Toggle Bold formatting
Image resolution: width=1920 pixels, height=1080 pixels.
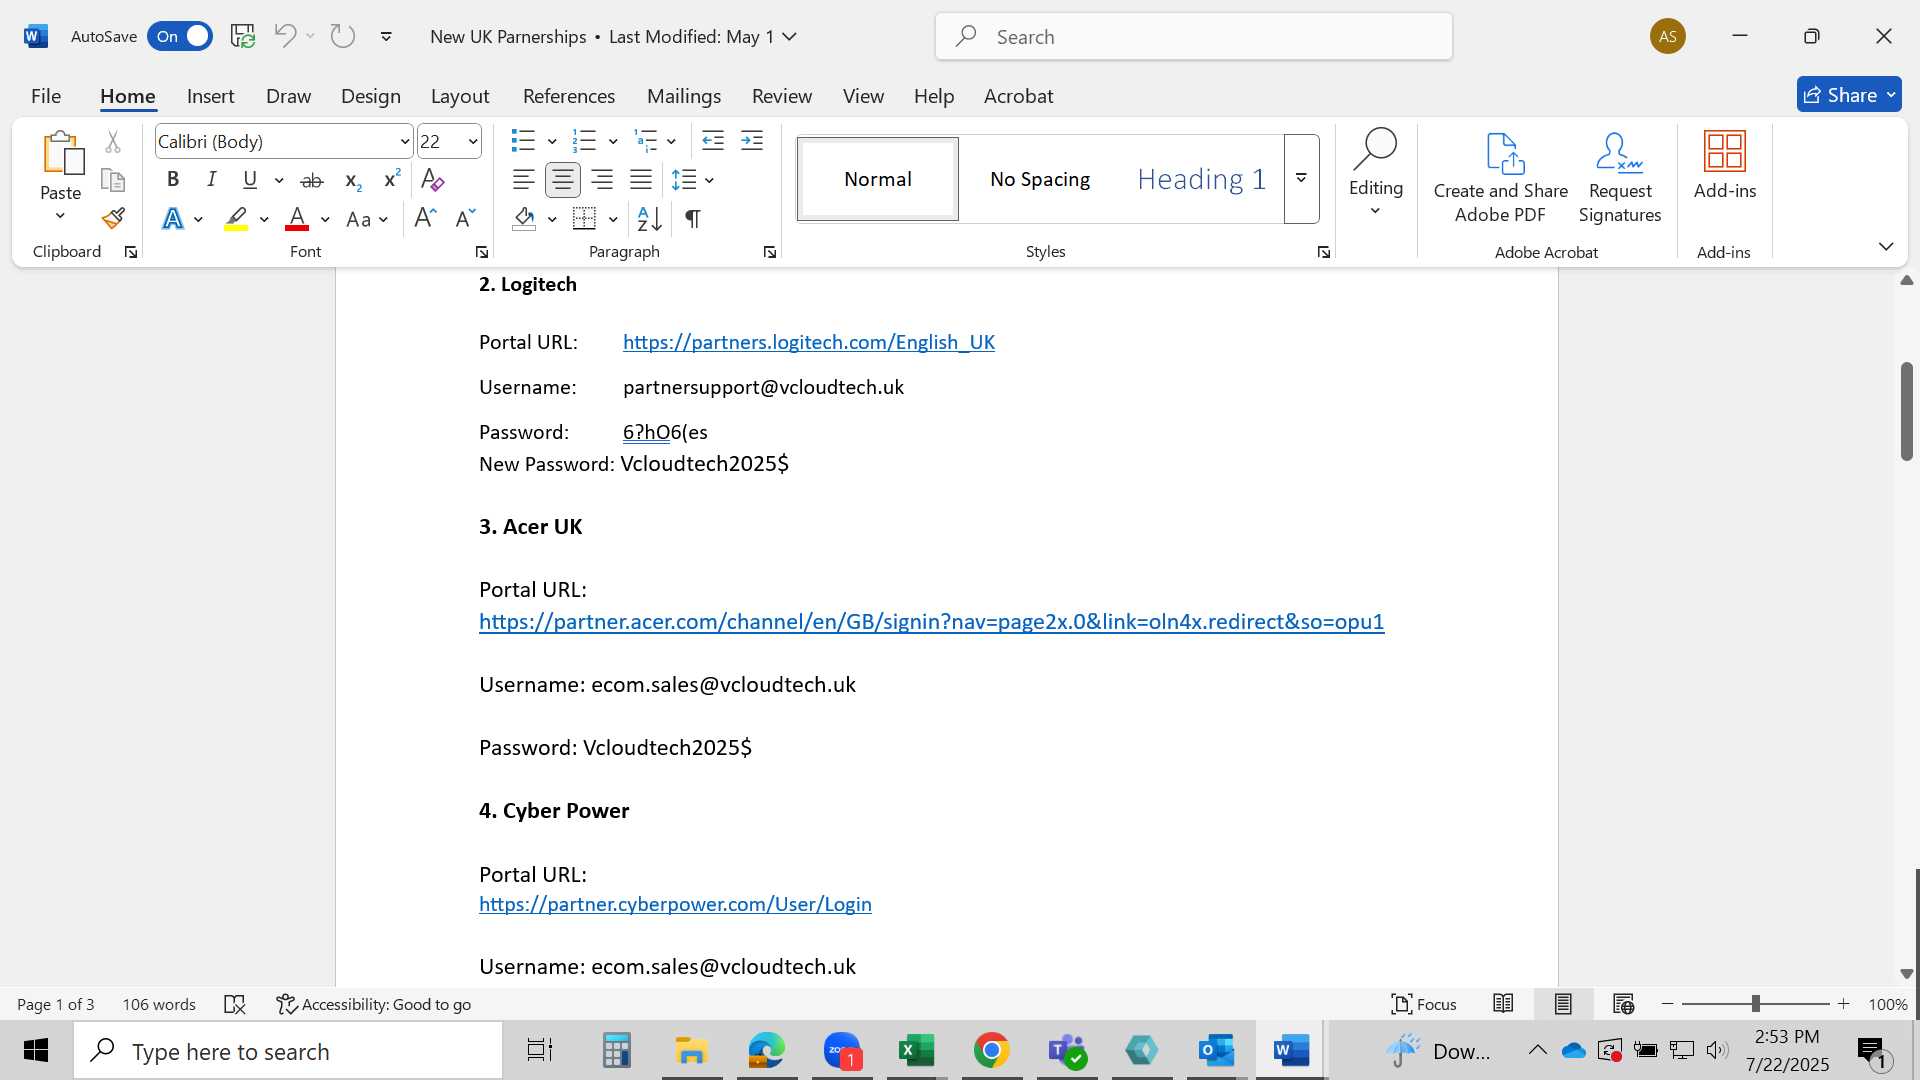click(173, 180)
